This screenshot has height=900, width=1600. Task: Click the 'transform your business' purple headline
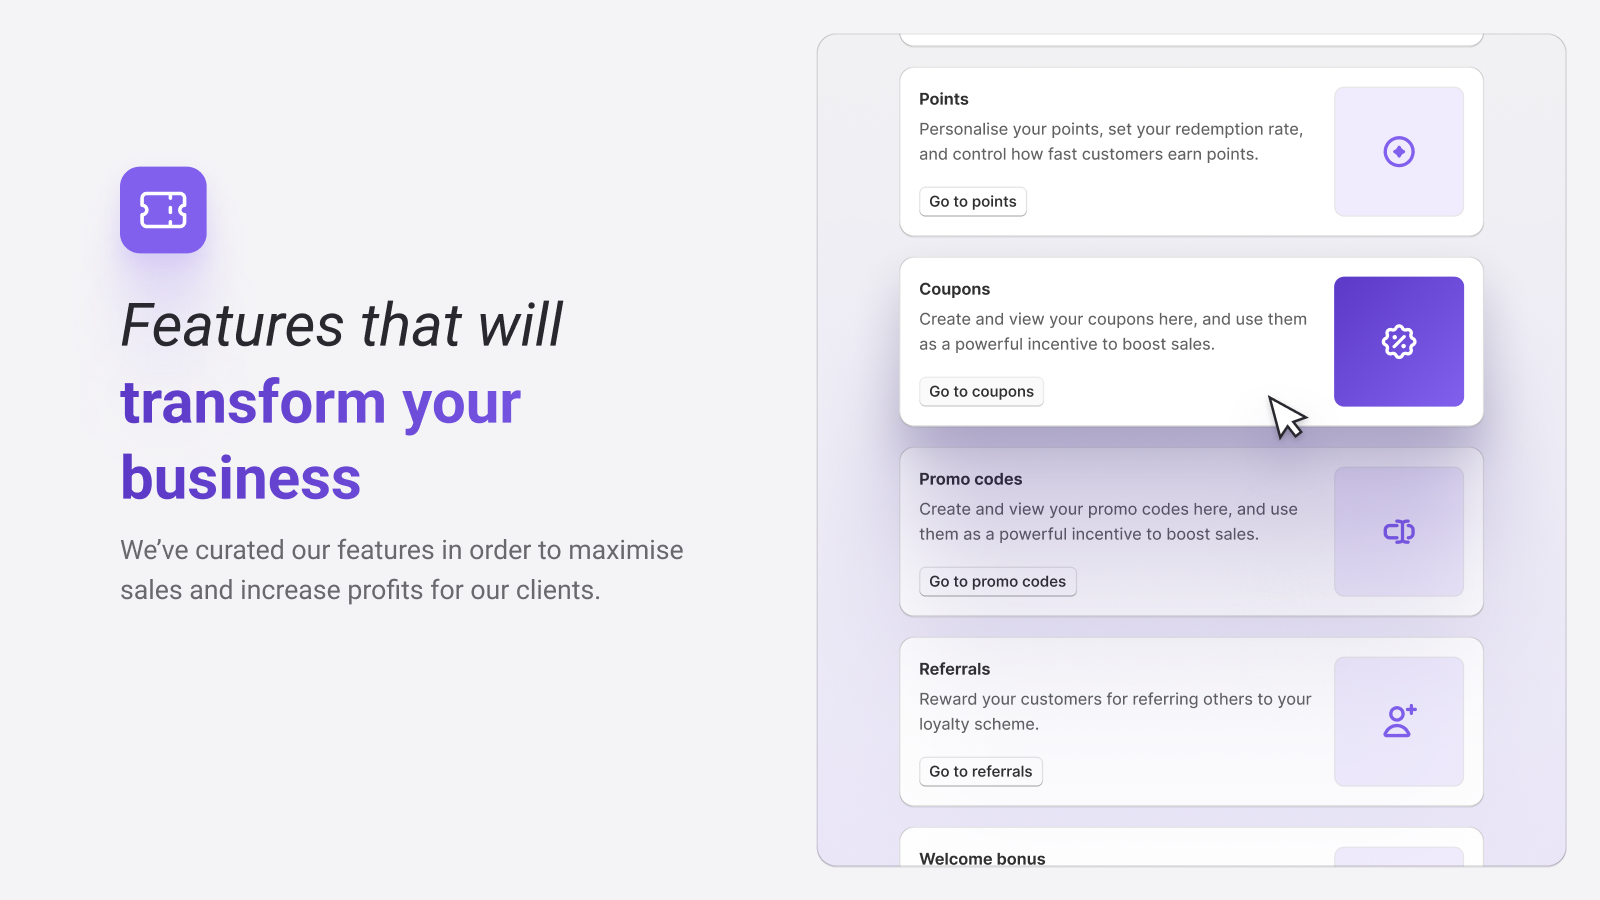[x=320, y=440]
